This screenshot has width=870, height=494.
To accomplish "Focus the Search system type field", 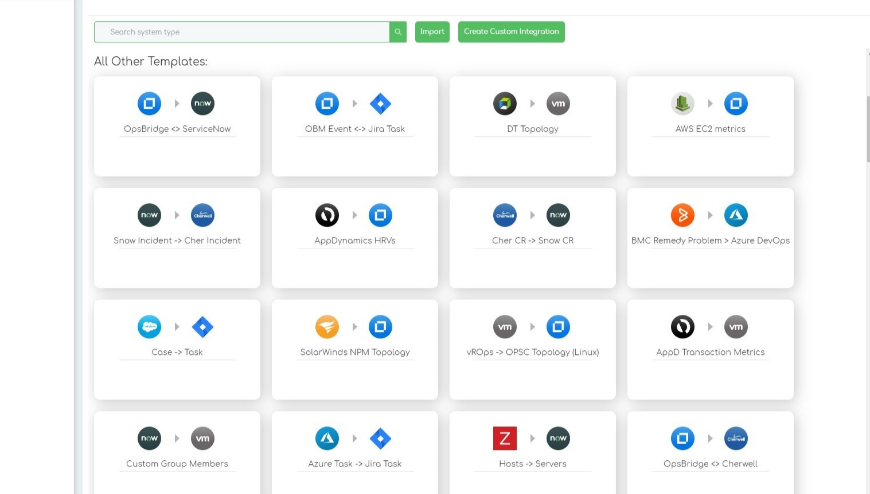I will click(242, 32).
